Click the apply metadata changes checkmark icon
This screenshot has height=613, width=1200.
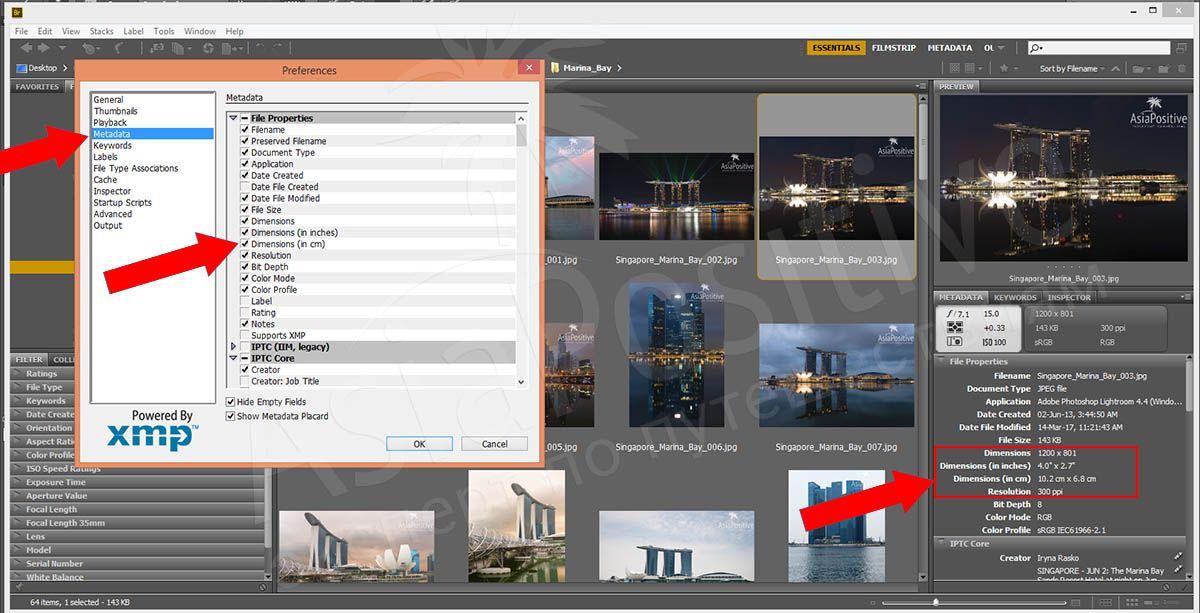point(1186,589)
